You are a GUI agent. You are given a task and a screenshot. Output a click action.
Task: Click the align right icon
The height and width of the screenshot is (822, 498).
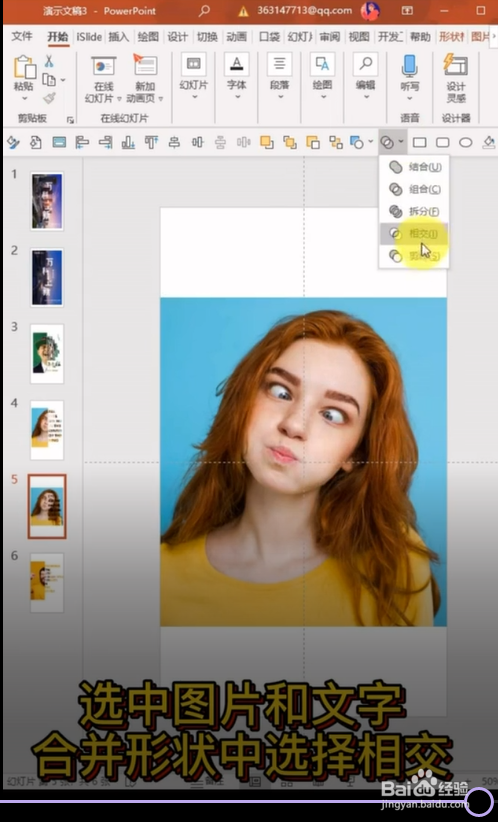click(x=105, y=142)
